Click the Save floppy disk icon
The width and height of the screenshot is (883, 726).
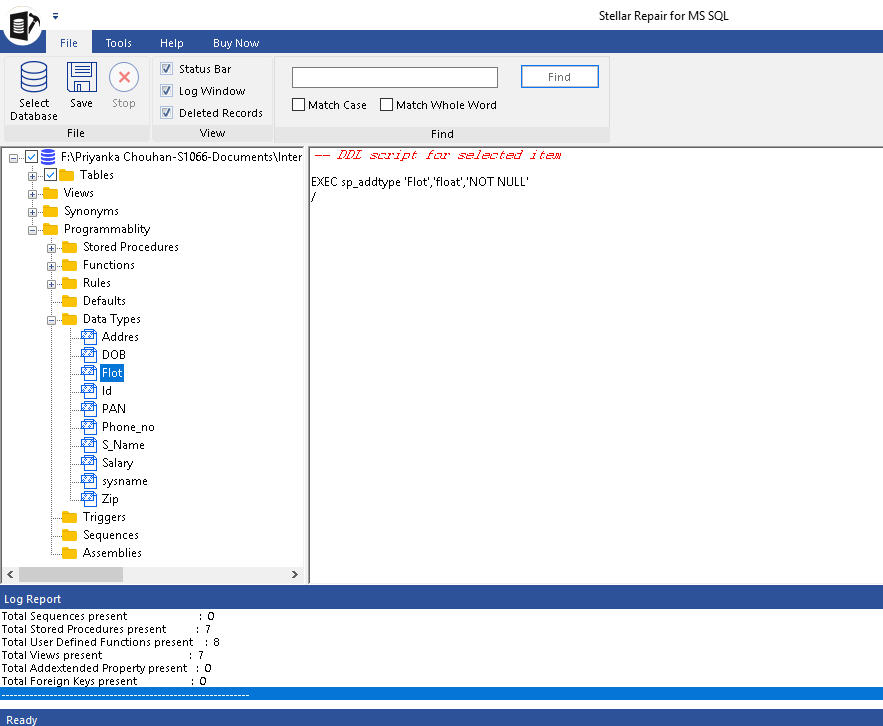(82, 77)
